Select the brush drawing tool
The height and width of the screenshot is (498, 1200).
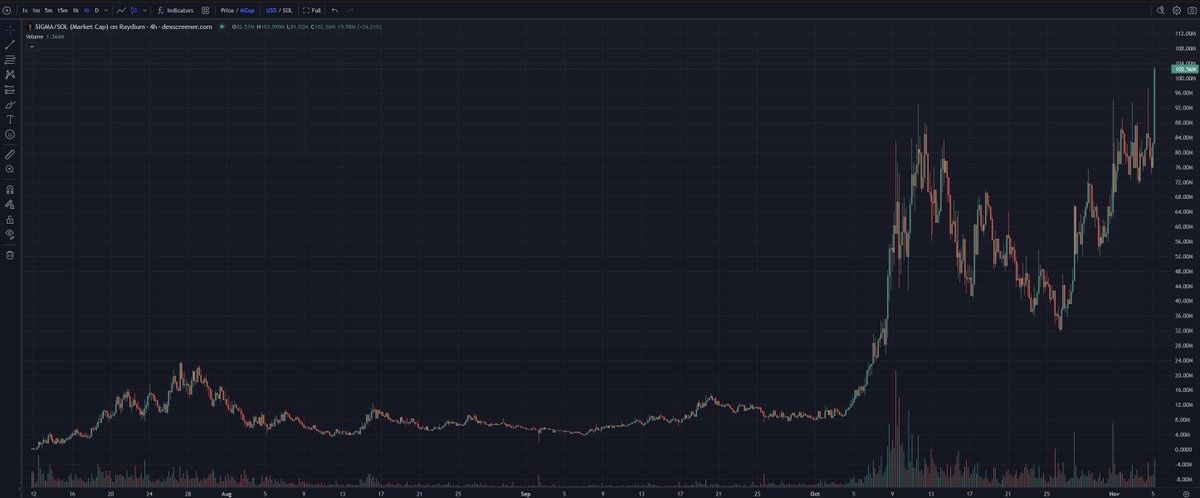[x=10, y=104]
